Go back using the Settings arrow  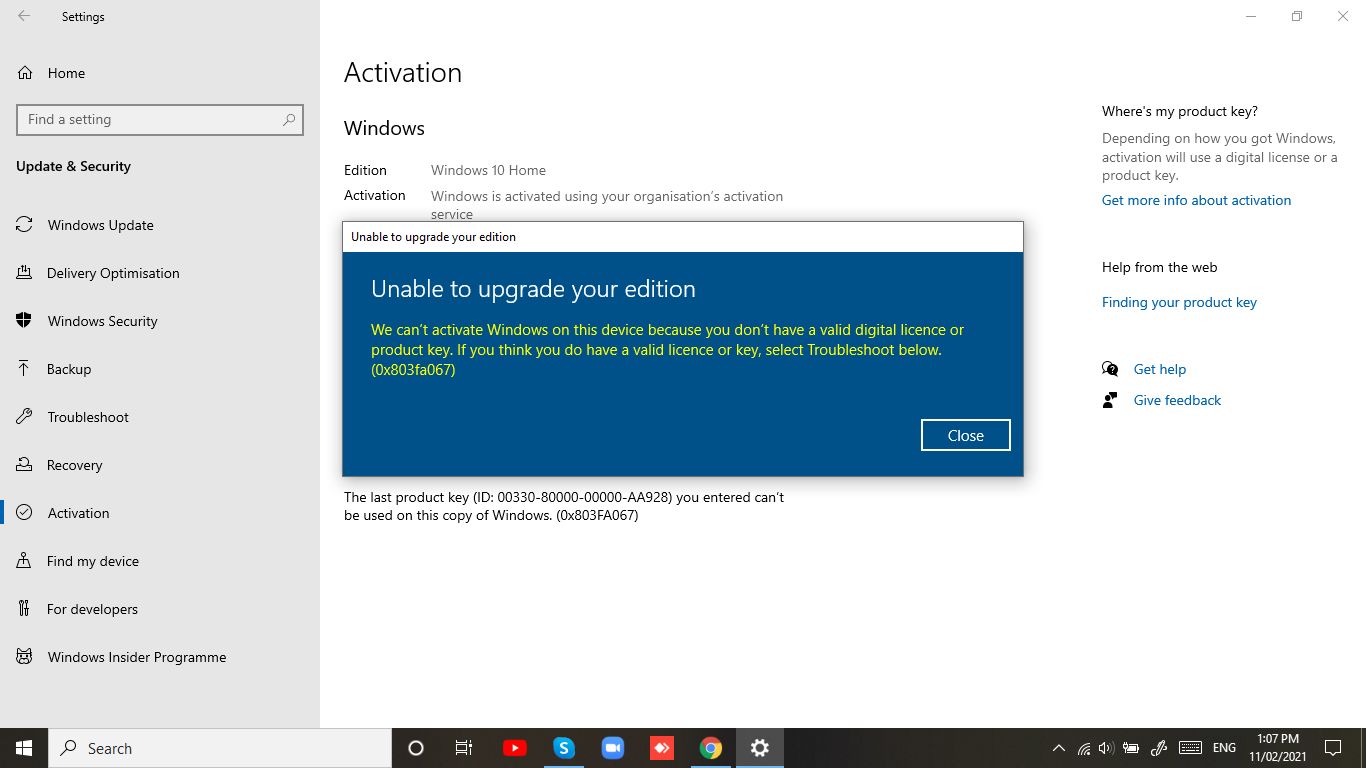point(24,16)
